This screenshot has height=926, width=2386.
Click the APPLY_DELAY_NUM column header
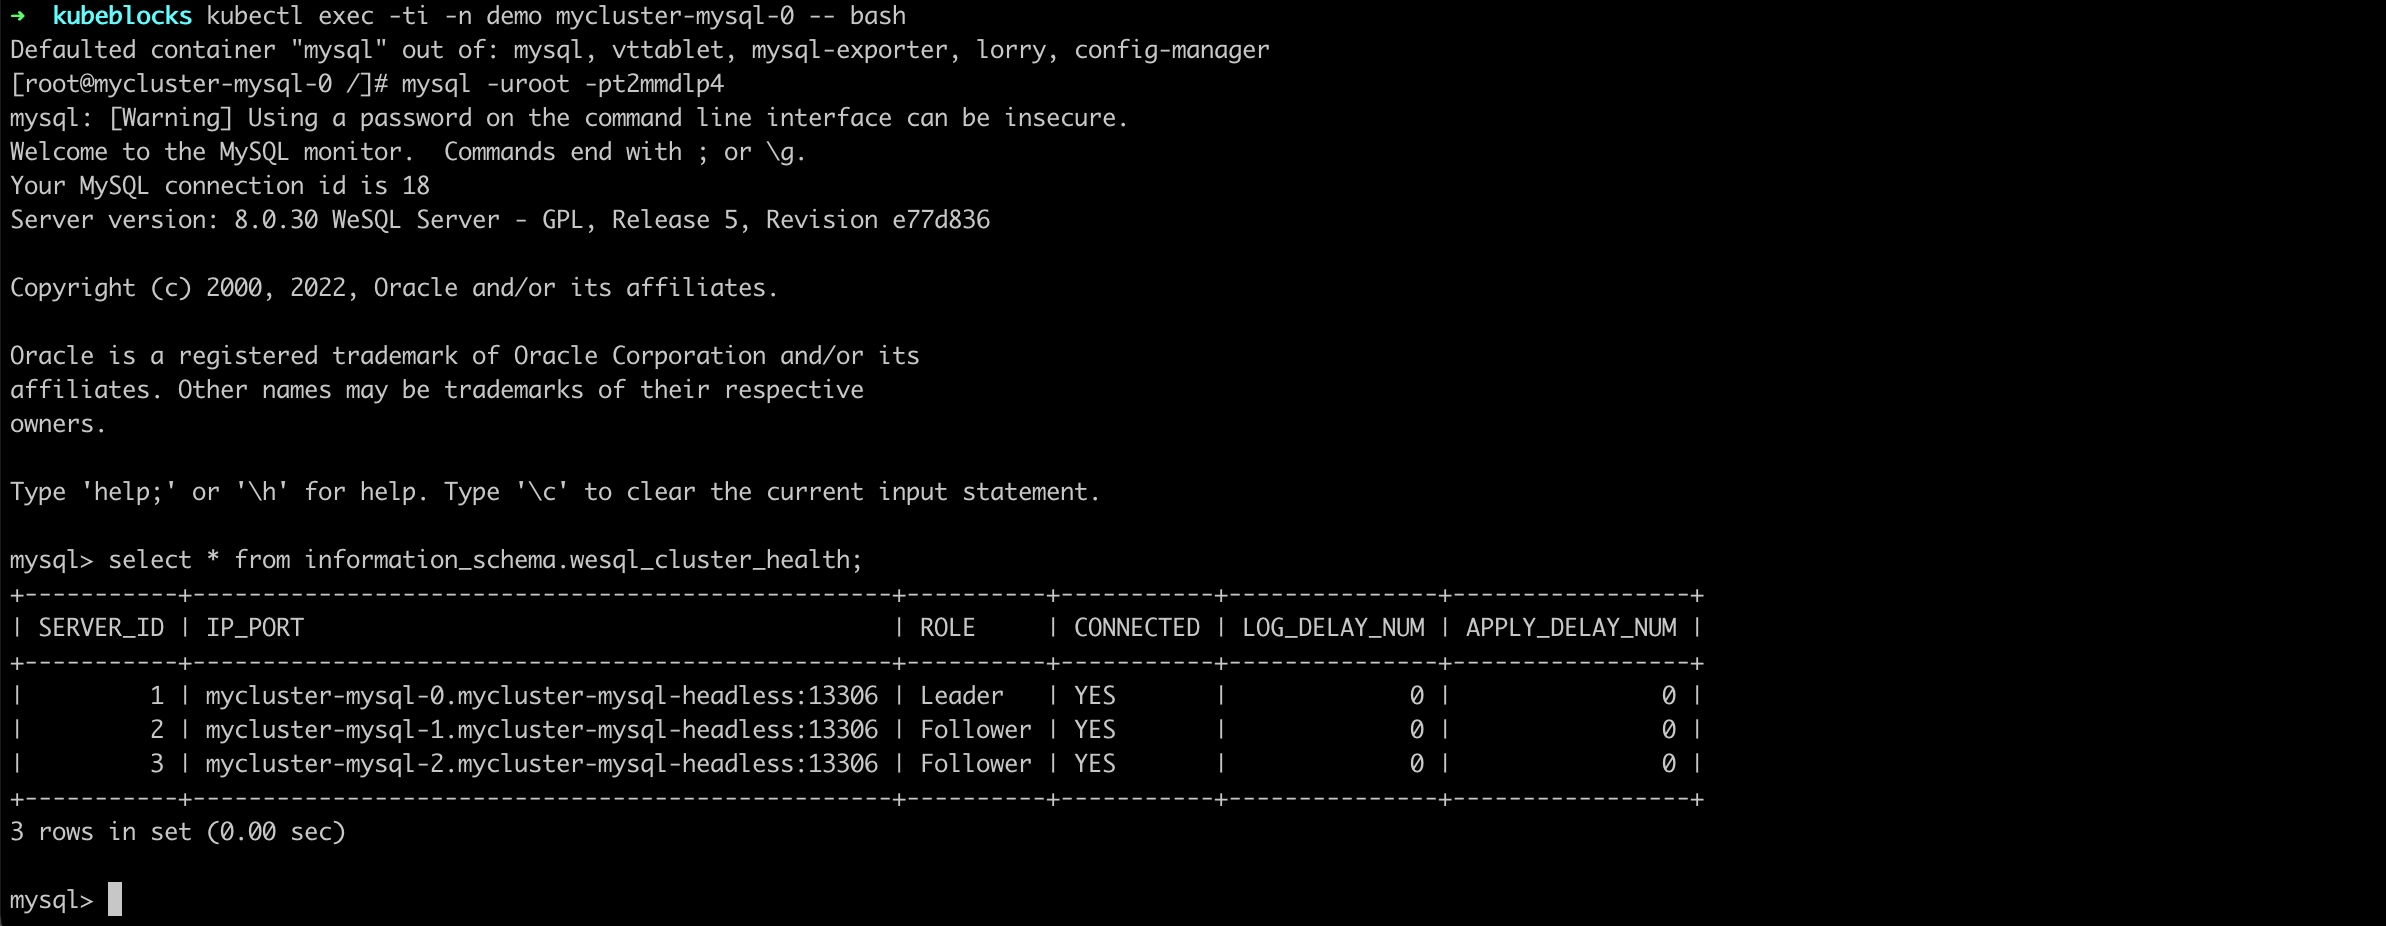tap(1570, 628)
